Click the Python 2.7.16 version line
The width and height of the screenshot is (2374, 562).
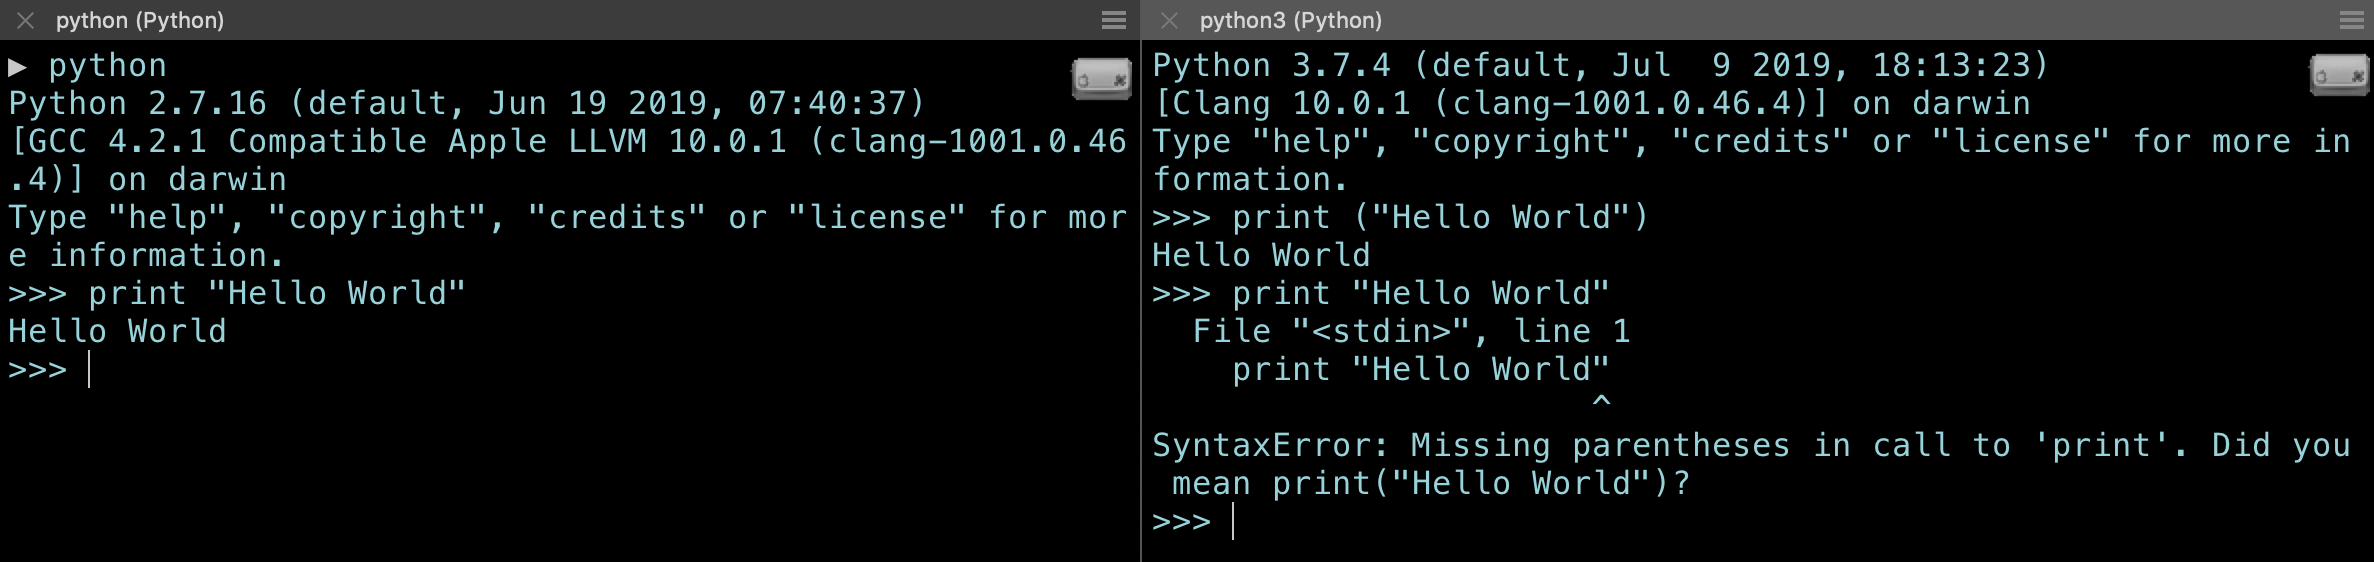tap(466, 103)
